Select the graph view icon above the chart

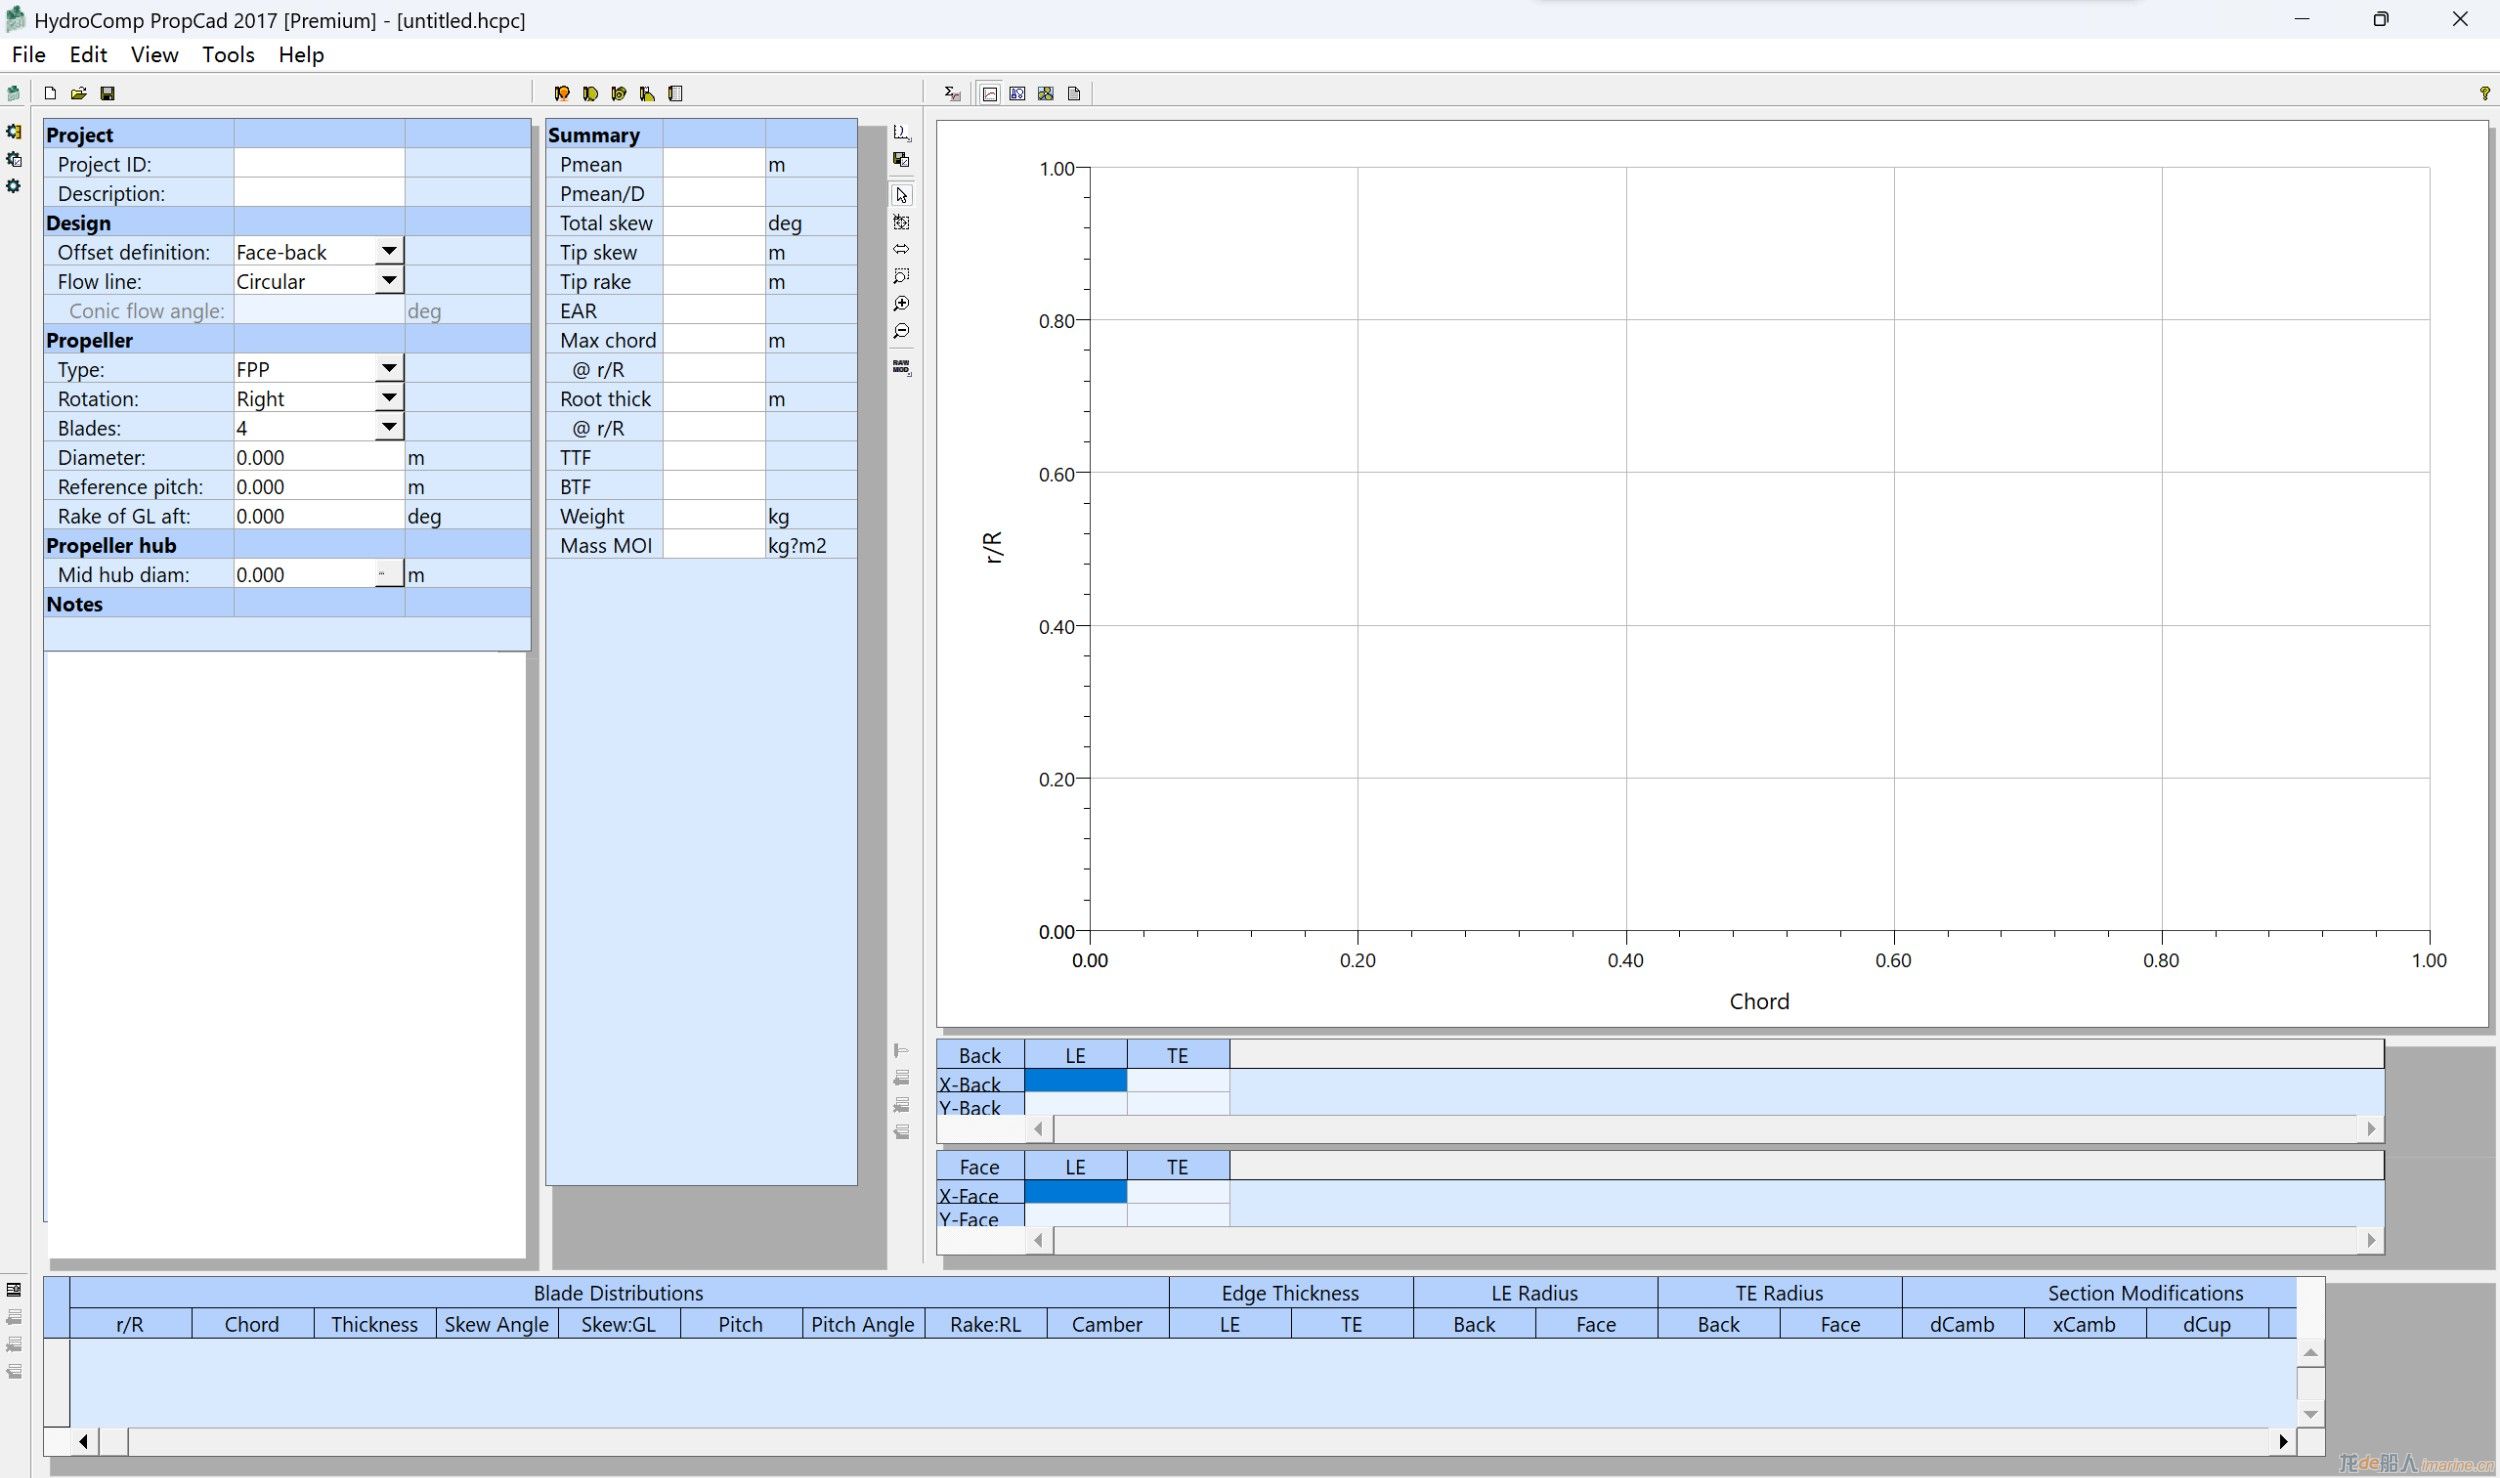click(x=989, y=93)
